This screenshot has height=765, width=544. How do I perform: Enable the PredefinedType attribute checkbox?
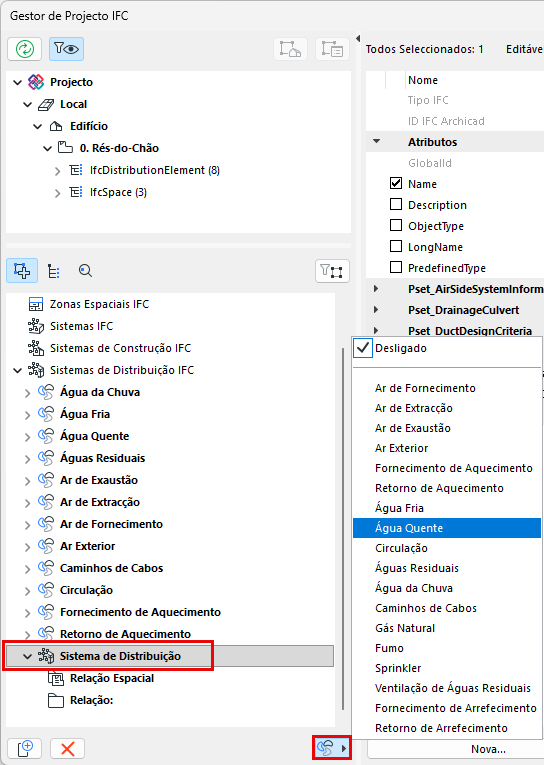(396, 267)
